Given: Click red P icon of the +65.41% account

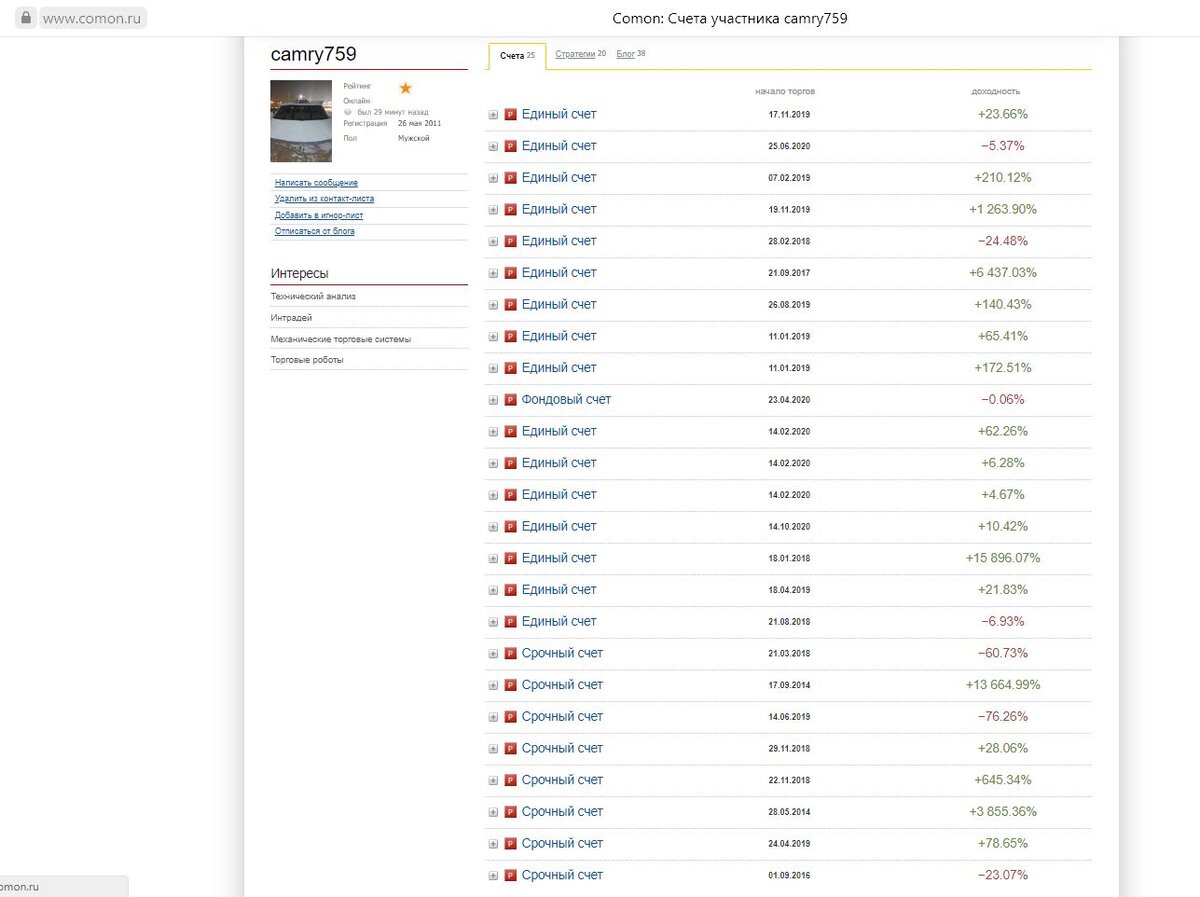Looking at the screenshot, I should click(510, 336).
